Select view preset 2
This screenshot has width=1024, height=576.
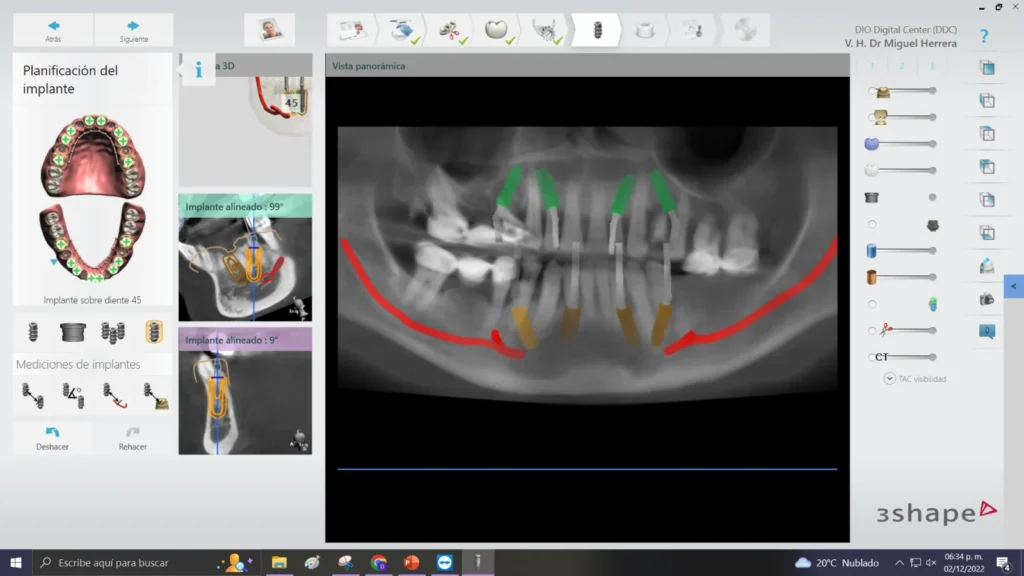click(x=902, y=66)
